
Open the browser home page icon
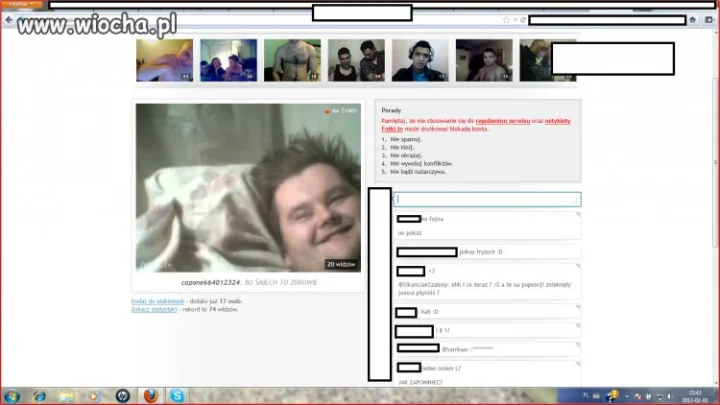click(x=693, y=20)
